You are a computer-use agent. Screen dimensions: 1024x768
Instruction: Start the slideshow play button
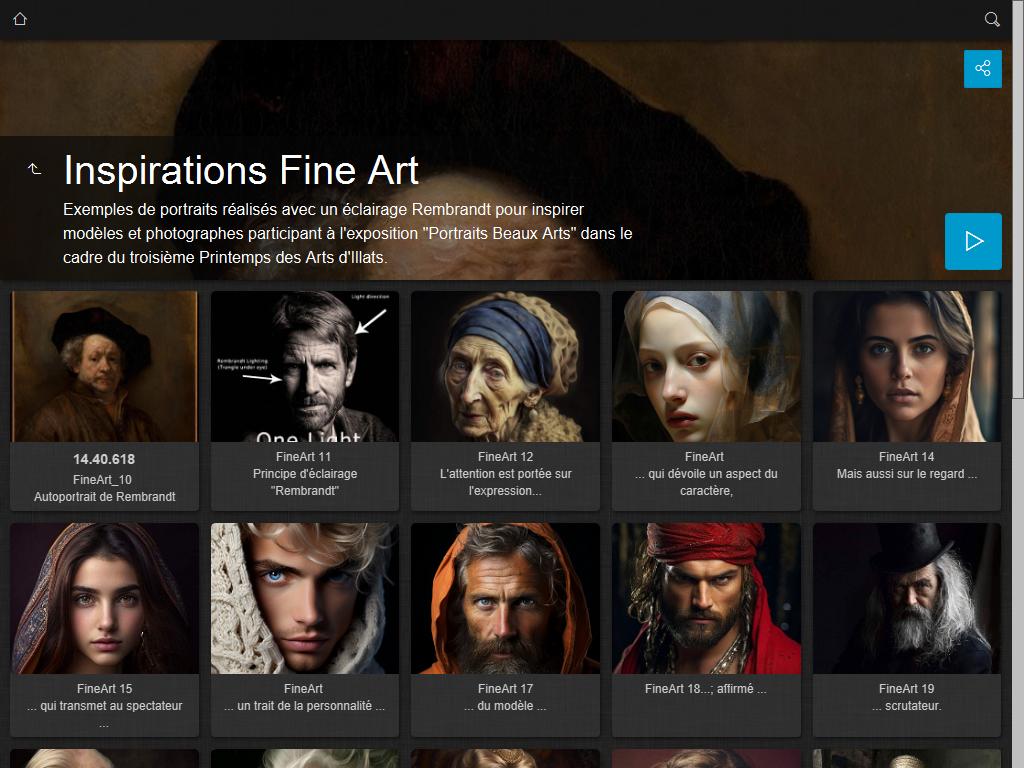(973, 241)
